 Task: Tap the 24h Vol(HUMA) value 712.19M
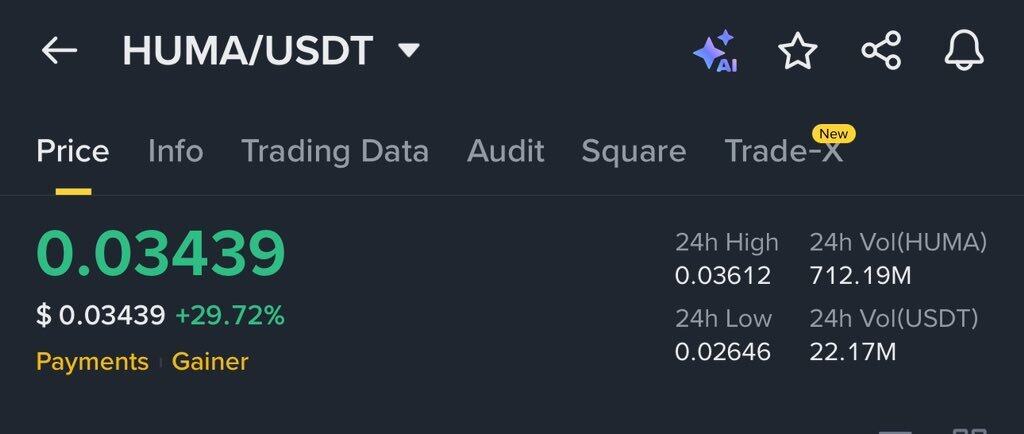pyautogui.click(x=860, y=276)
